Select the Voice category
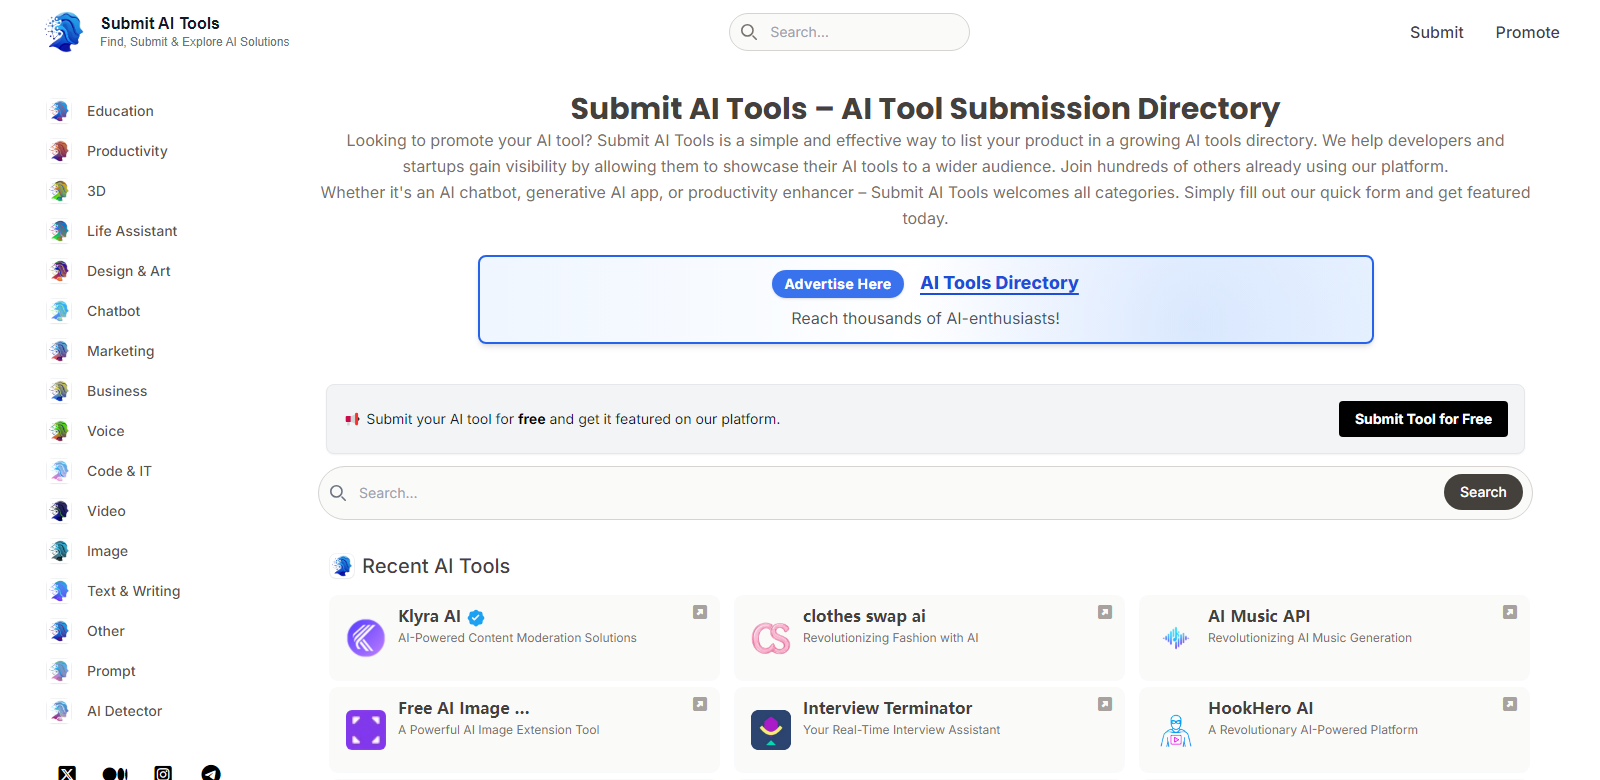1600x780 pixels. 106,431
